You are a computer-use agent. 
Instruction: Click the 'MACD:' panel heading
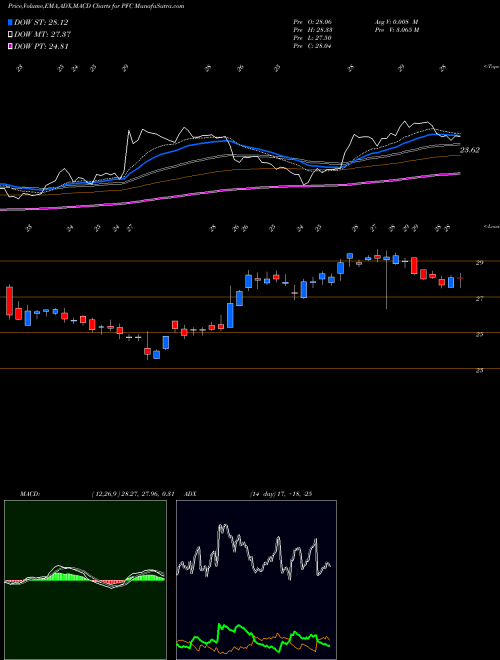coord(29,494)
